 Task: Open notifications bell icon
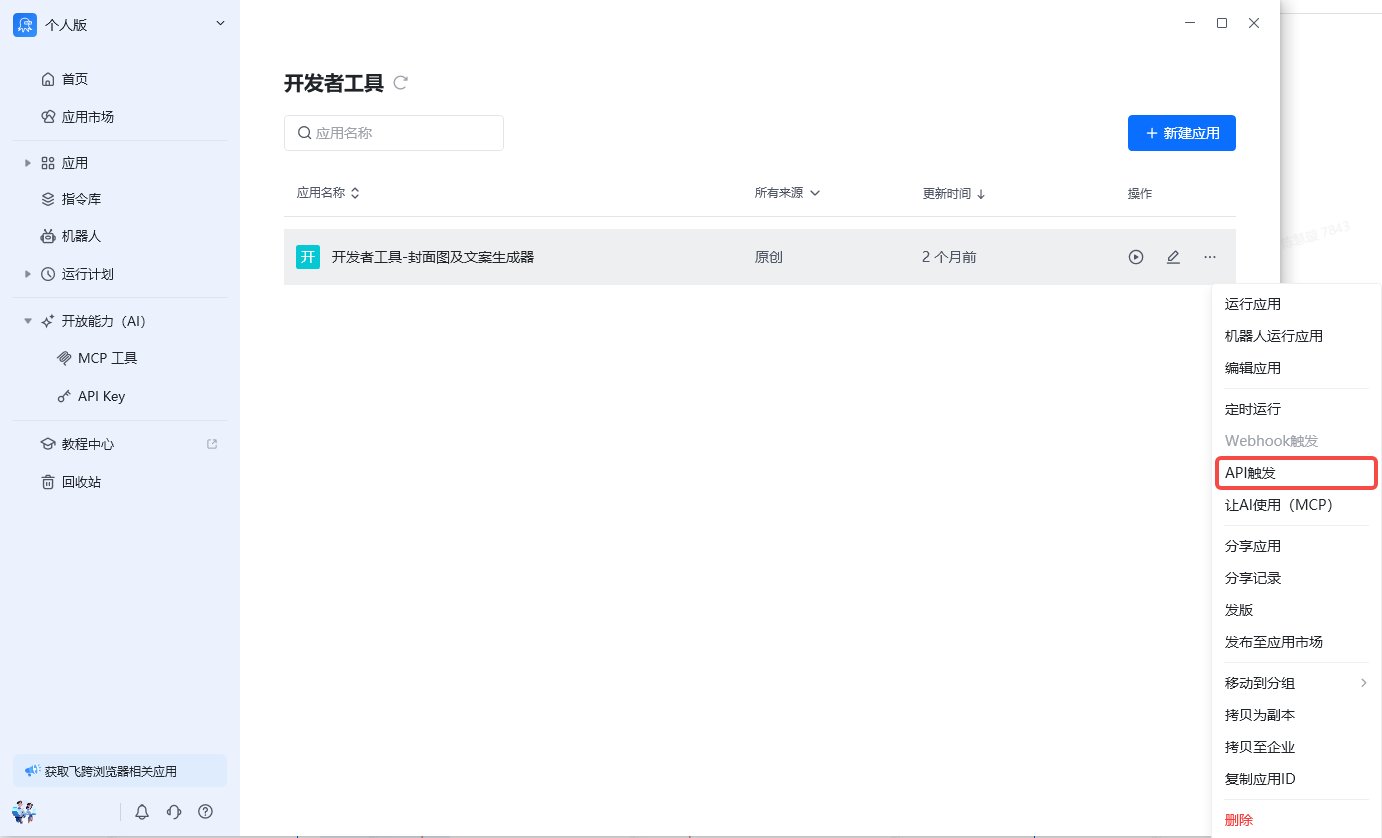[x=142, y=812]
